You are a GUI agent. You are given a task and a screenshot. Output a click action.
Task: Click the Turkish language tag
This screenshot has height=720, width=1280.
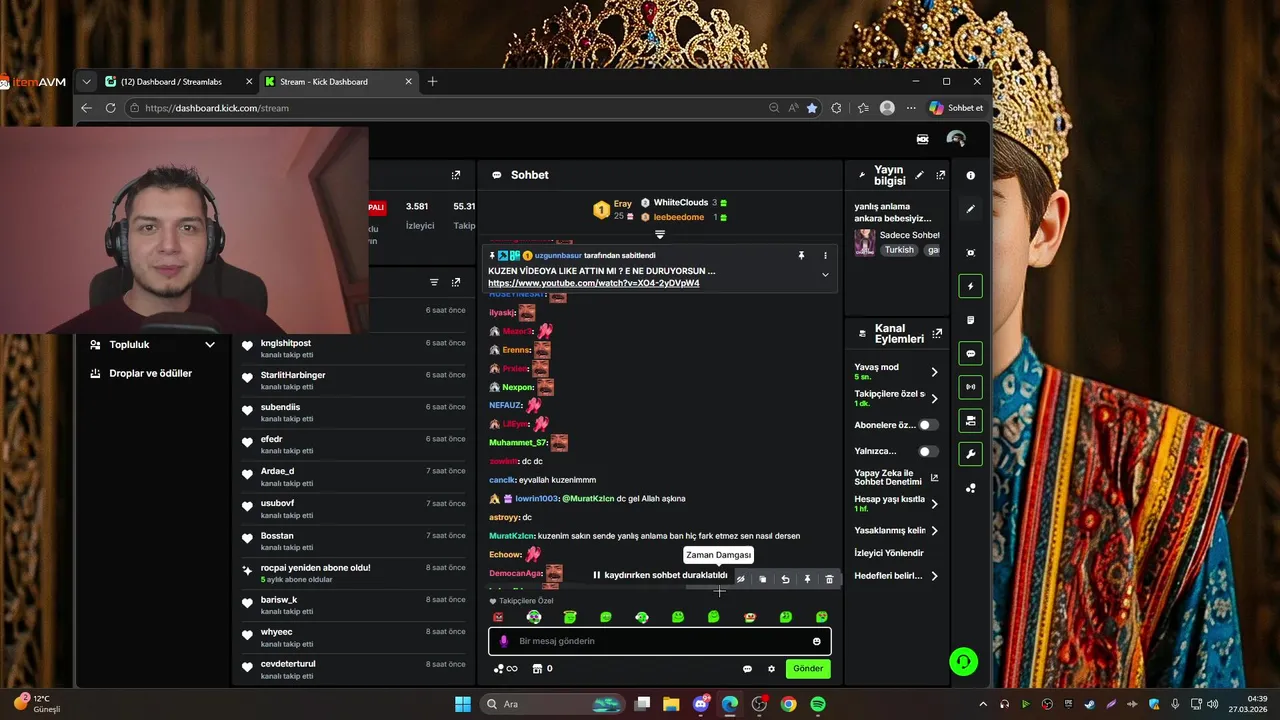click(x=899, y=250)
